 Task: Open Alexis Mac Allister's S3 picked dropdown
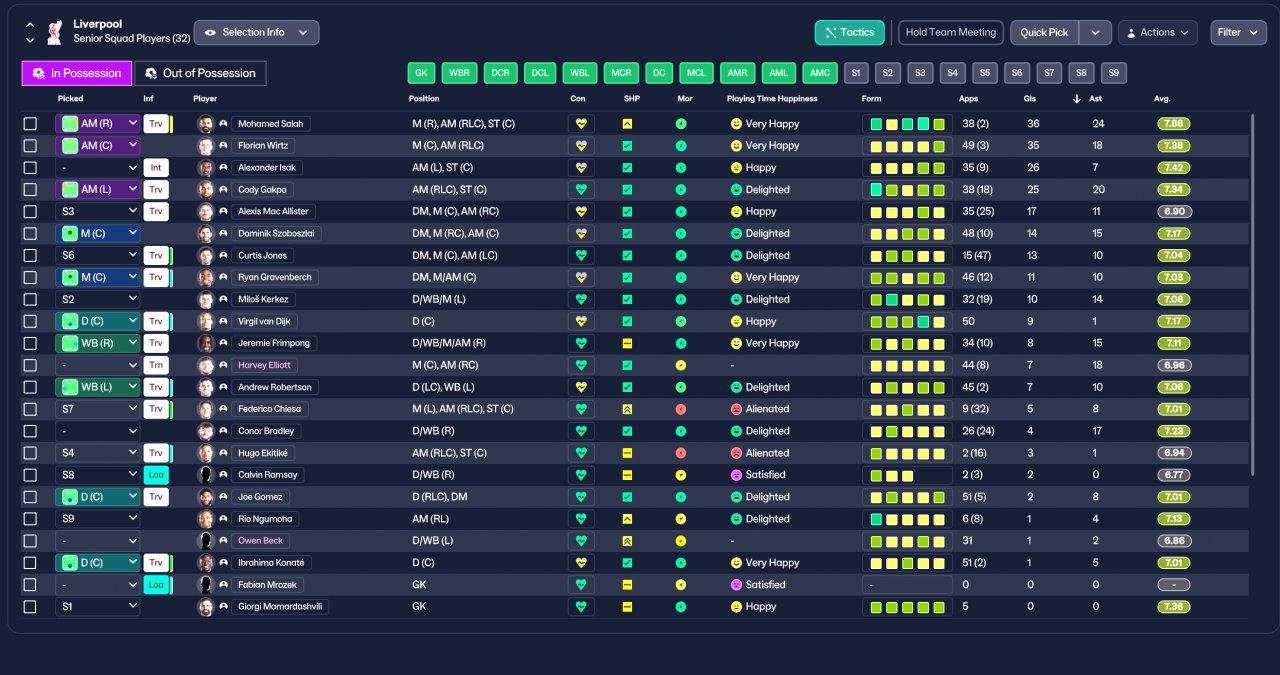tap(98, 212)
